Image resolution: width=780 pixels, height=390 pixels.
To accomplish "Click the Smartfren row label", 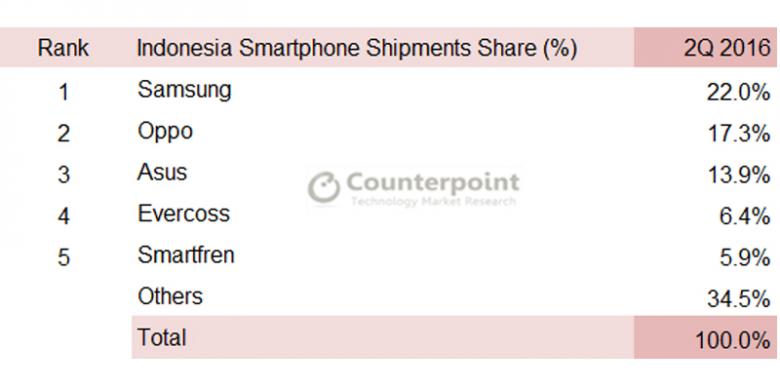I will click(x=186, y=255).
